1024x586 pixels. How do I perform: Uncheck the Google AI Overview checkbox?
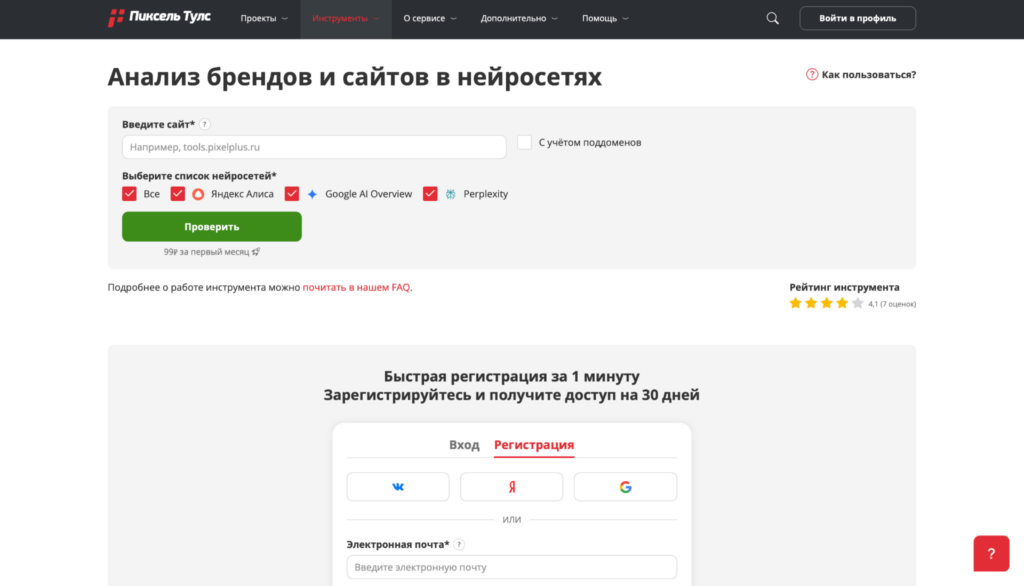292,194
